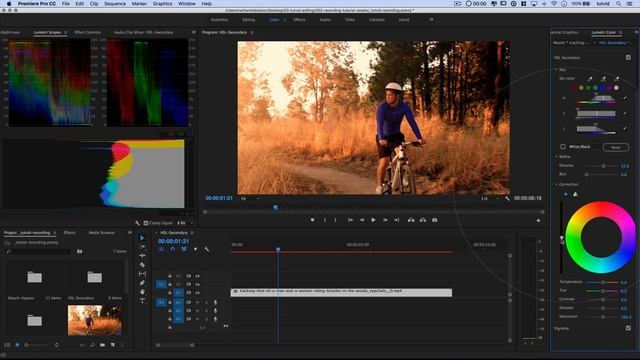Screen dimensions: 640x360
Task: Toggle the L range checkmark
Action: coord(624,129)
